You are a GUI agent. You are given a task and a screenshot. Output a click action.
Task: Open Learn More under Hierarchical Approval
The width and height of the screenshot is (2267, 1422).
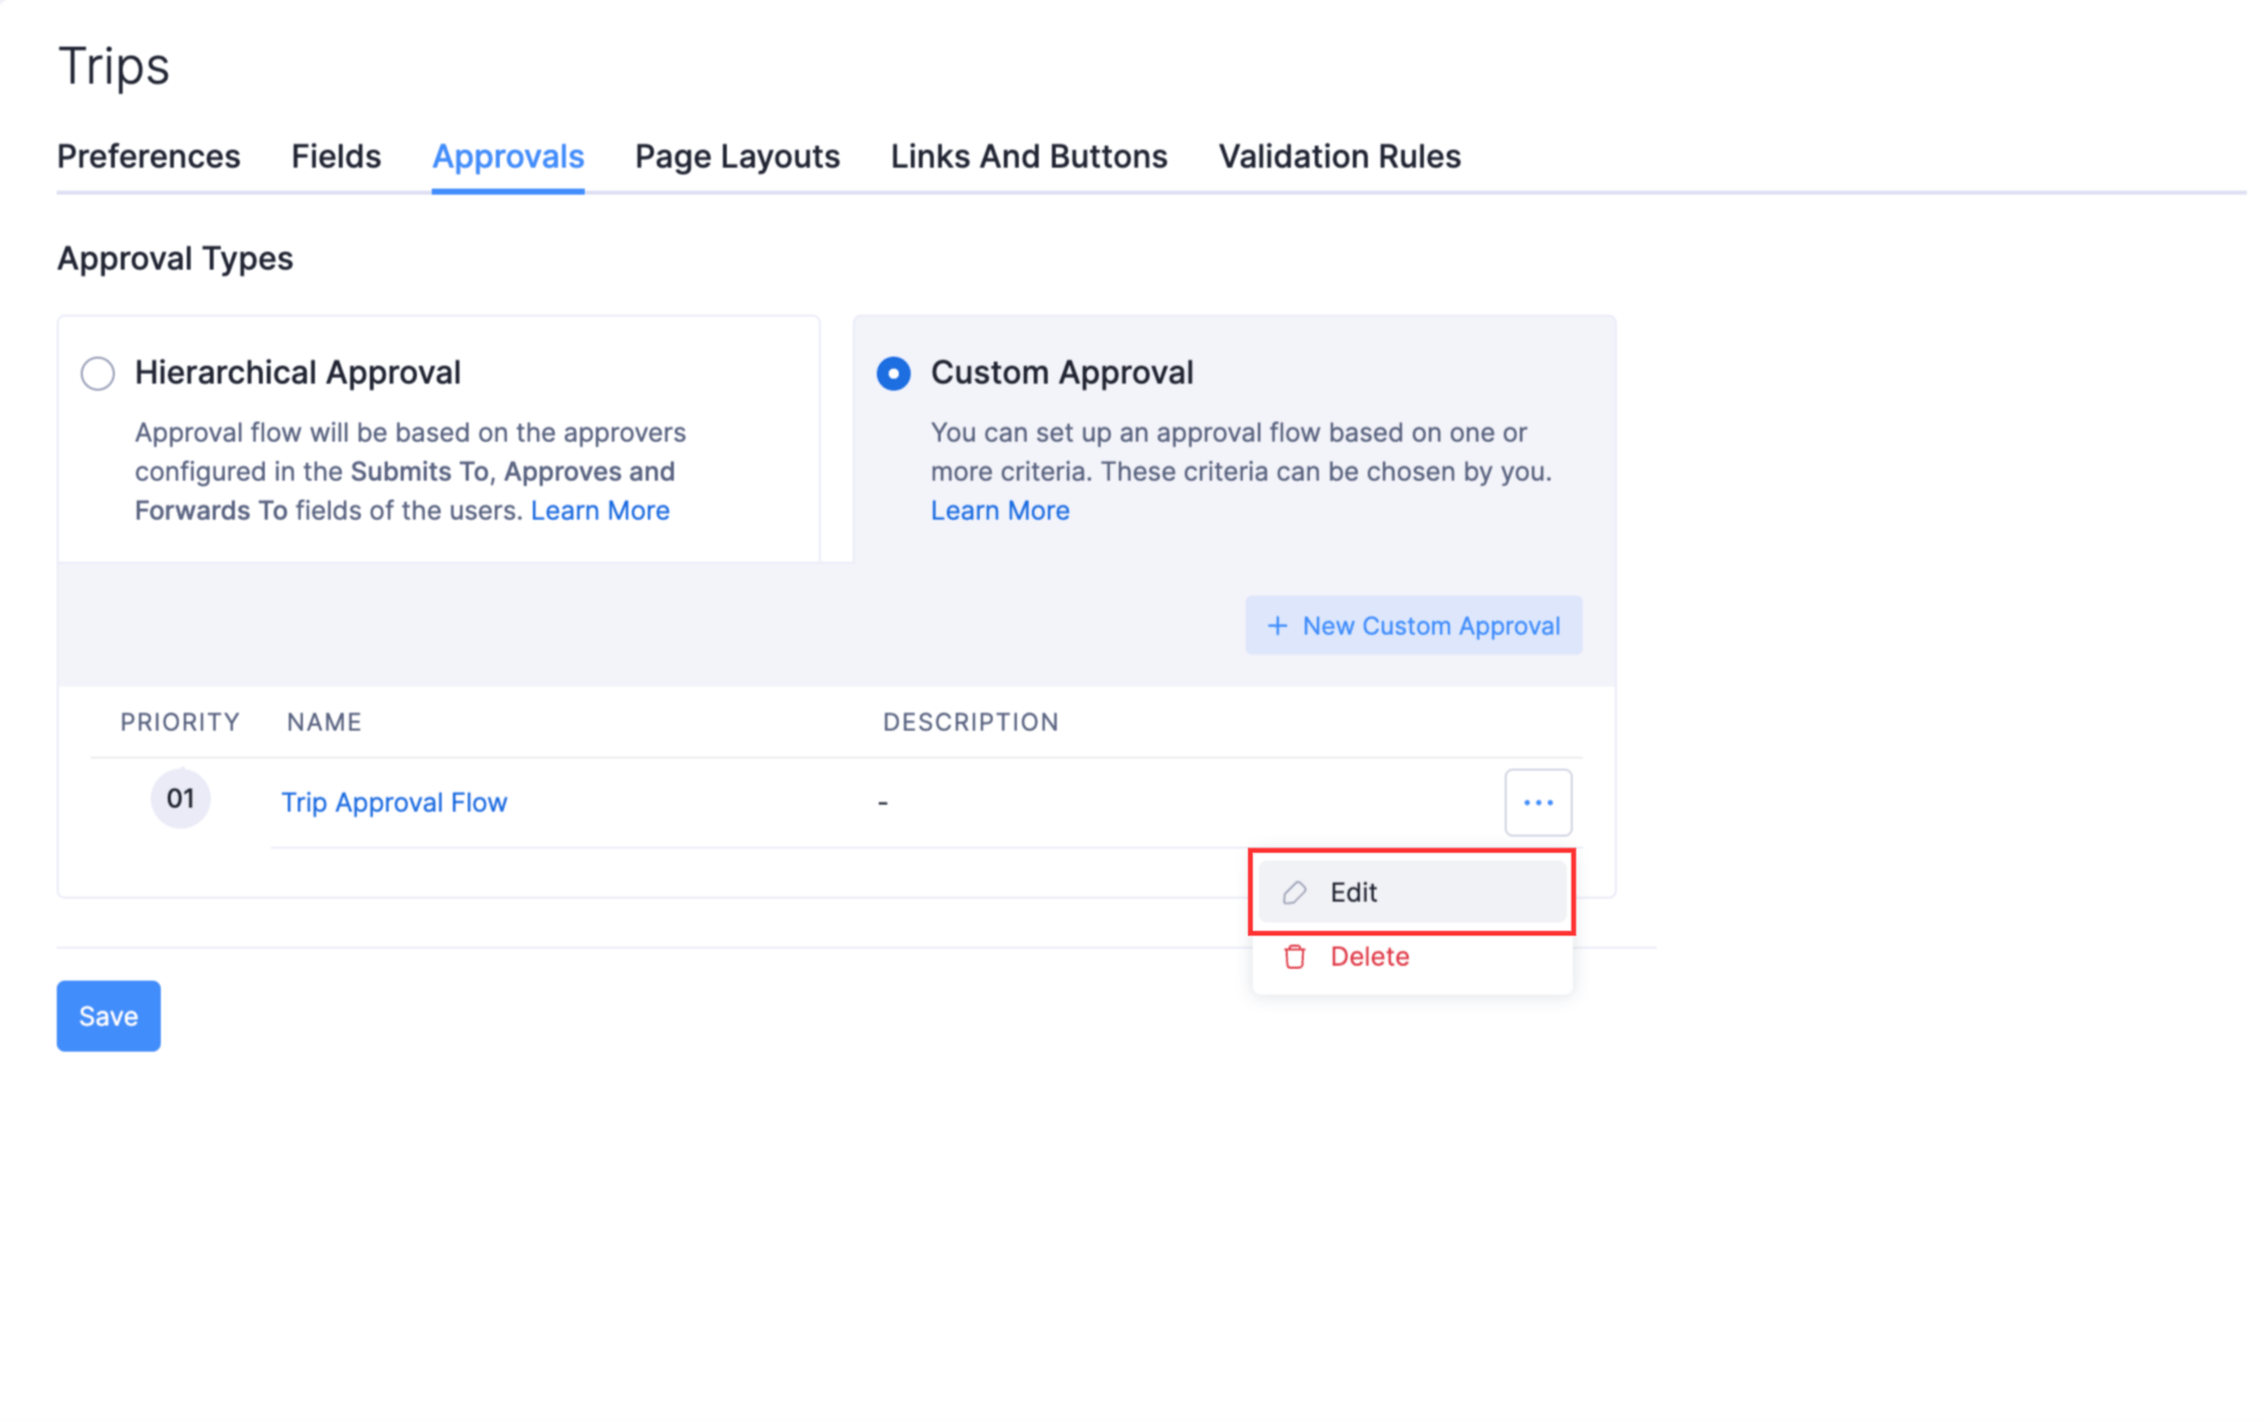(600, 510)
